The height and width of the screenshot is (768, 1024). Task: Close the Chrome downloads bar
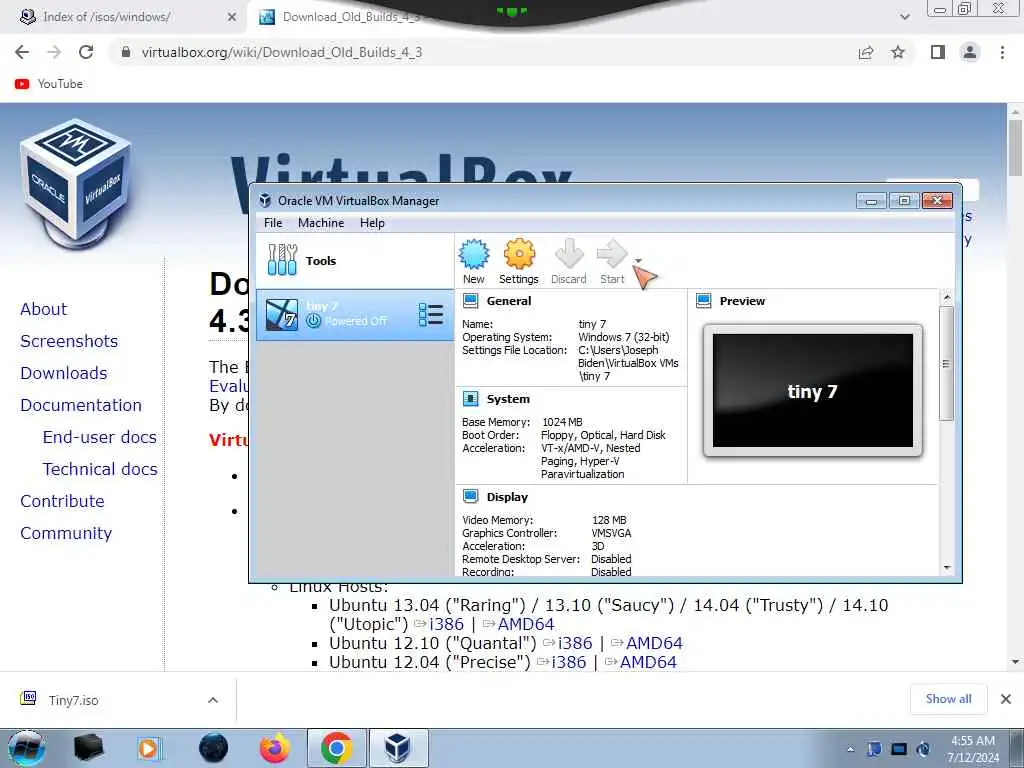1006,699
